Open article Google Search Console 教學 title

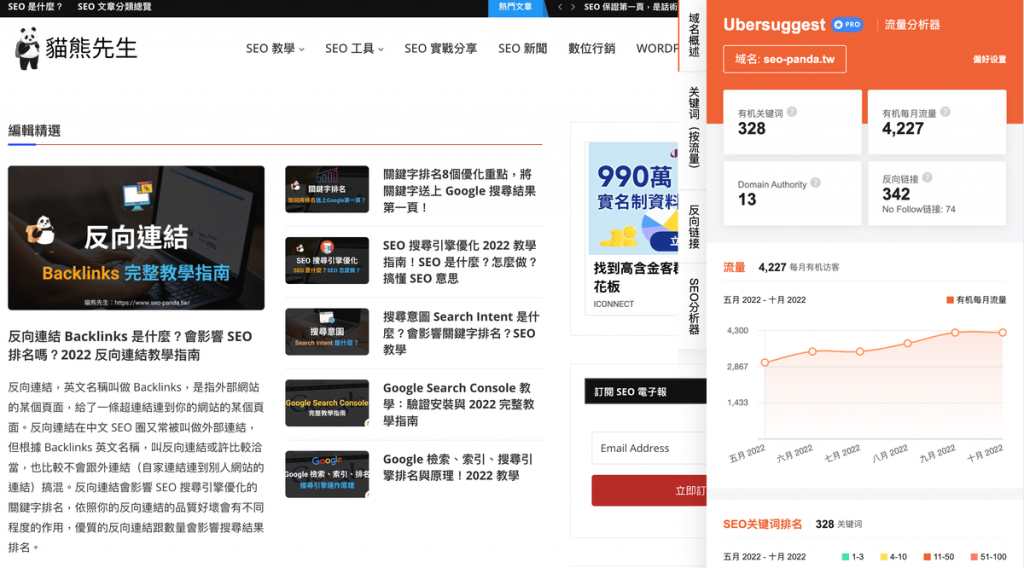(x=458, y=404)
